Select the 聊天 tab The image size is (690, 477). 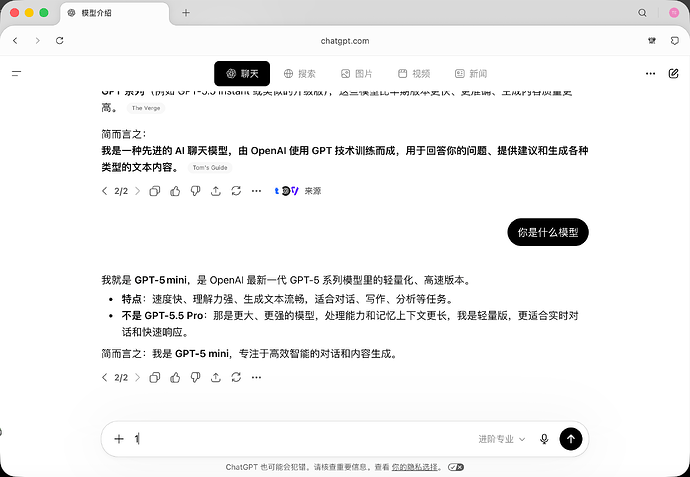[242, 73]
